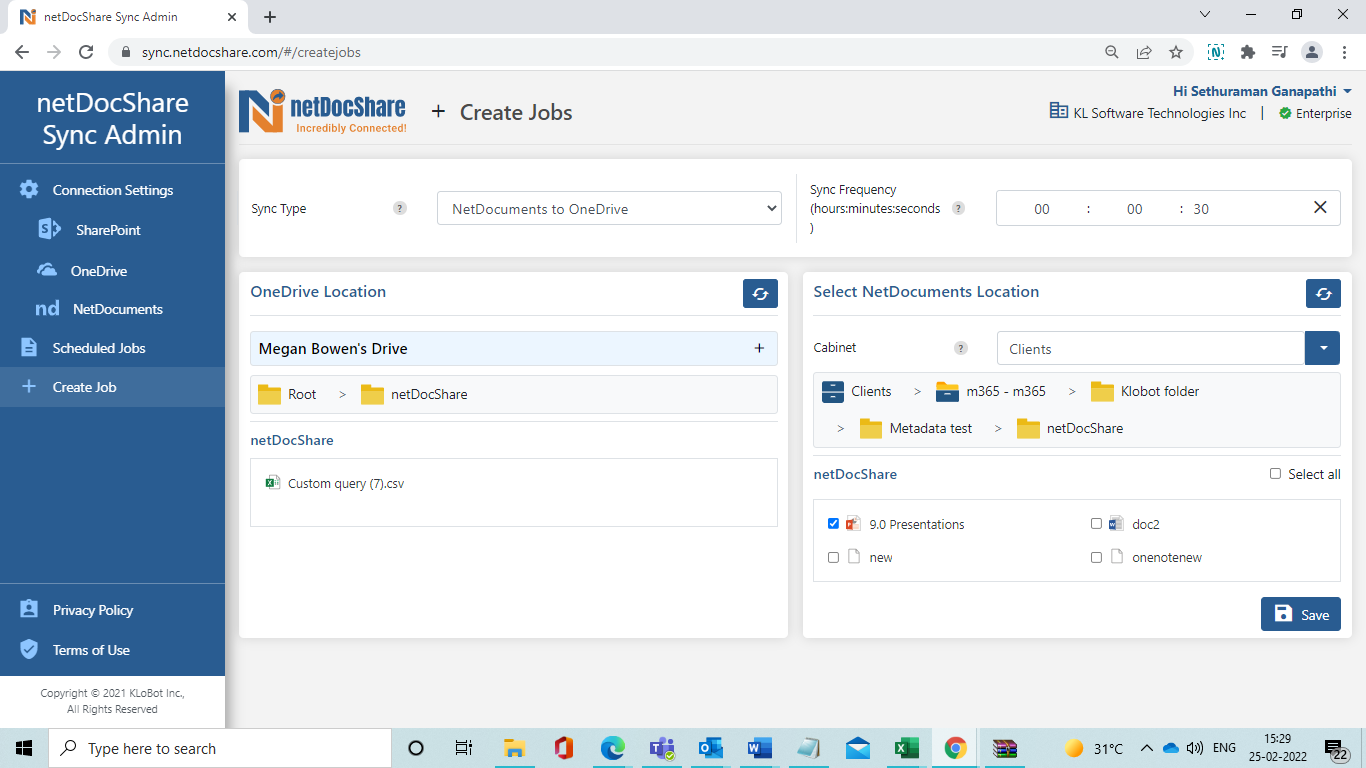Click the Save button
This screenshot has height=768, width=1366.
(x=1300, y=614)
